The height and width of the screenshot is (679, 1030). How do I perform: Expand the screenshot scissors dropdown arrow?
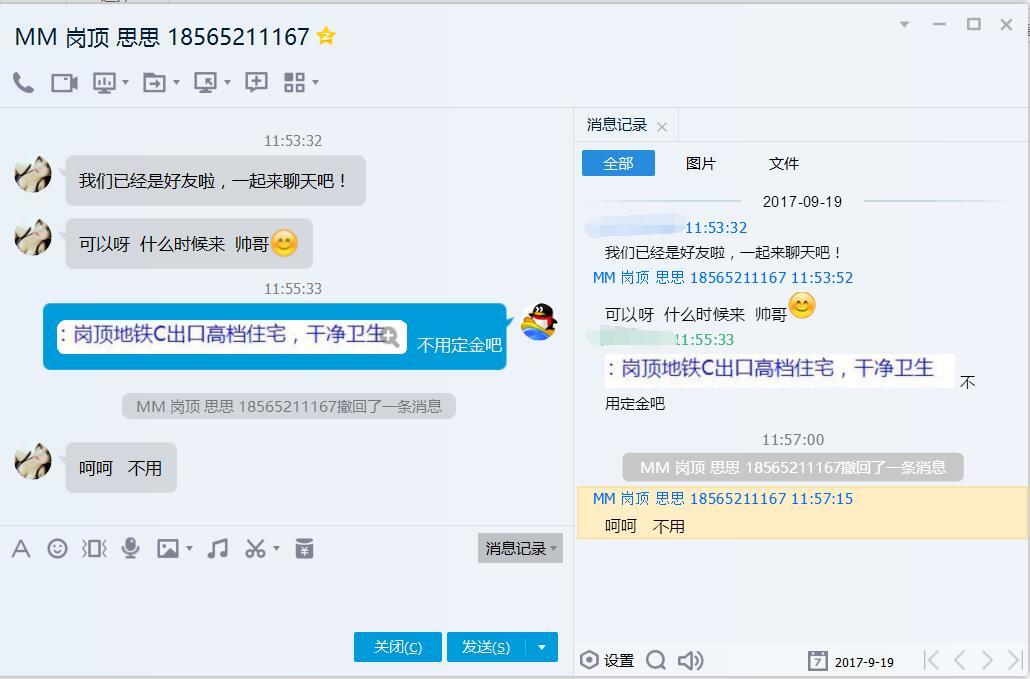[x=277, y=548]
